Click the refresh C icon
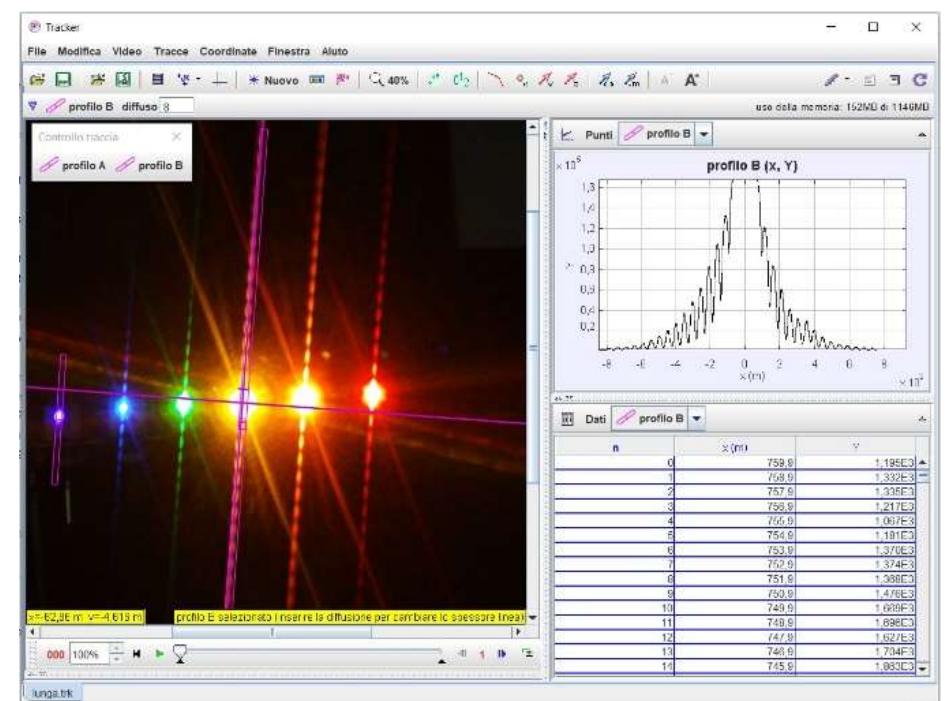 click(x=920, y=80)
